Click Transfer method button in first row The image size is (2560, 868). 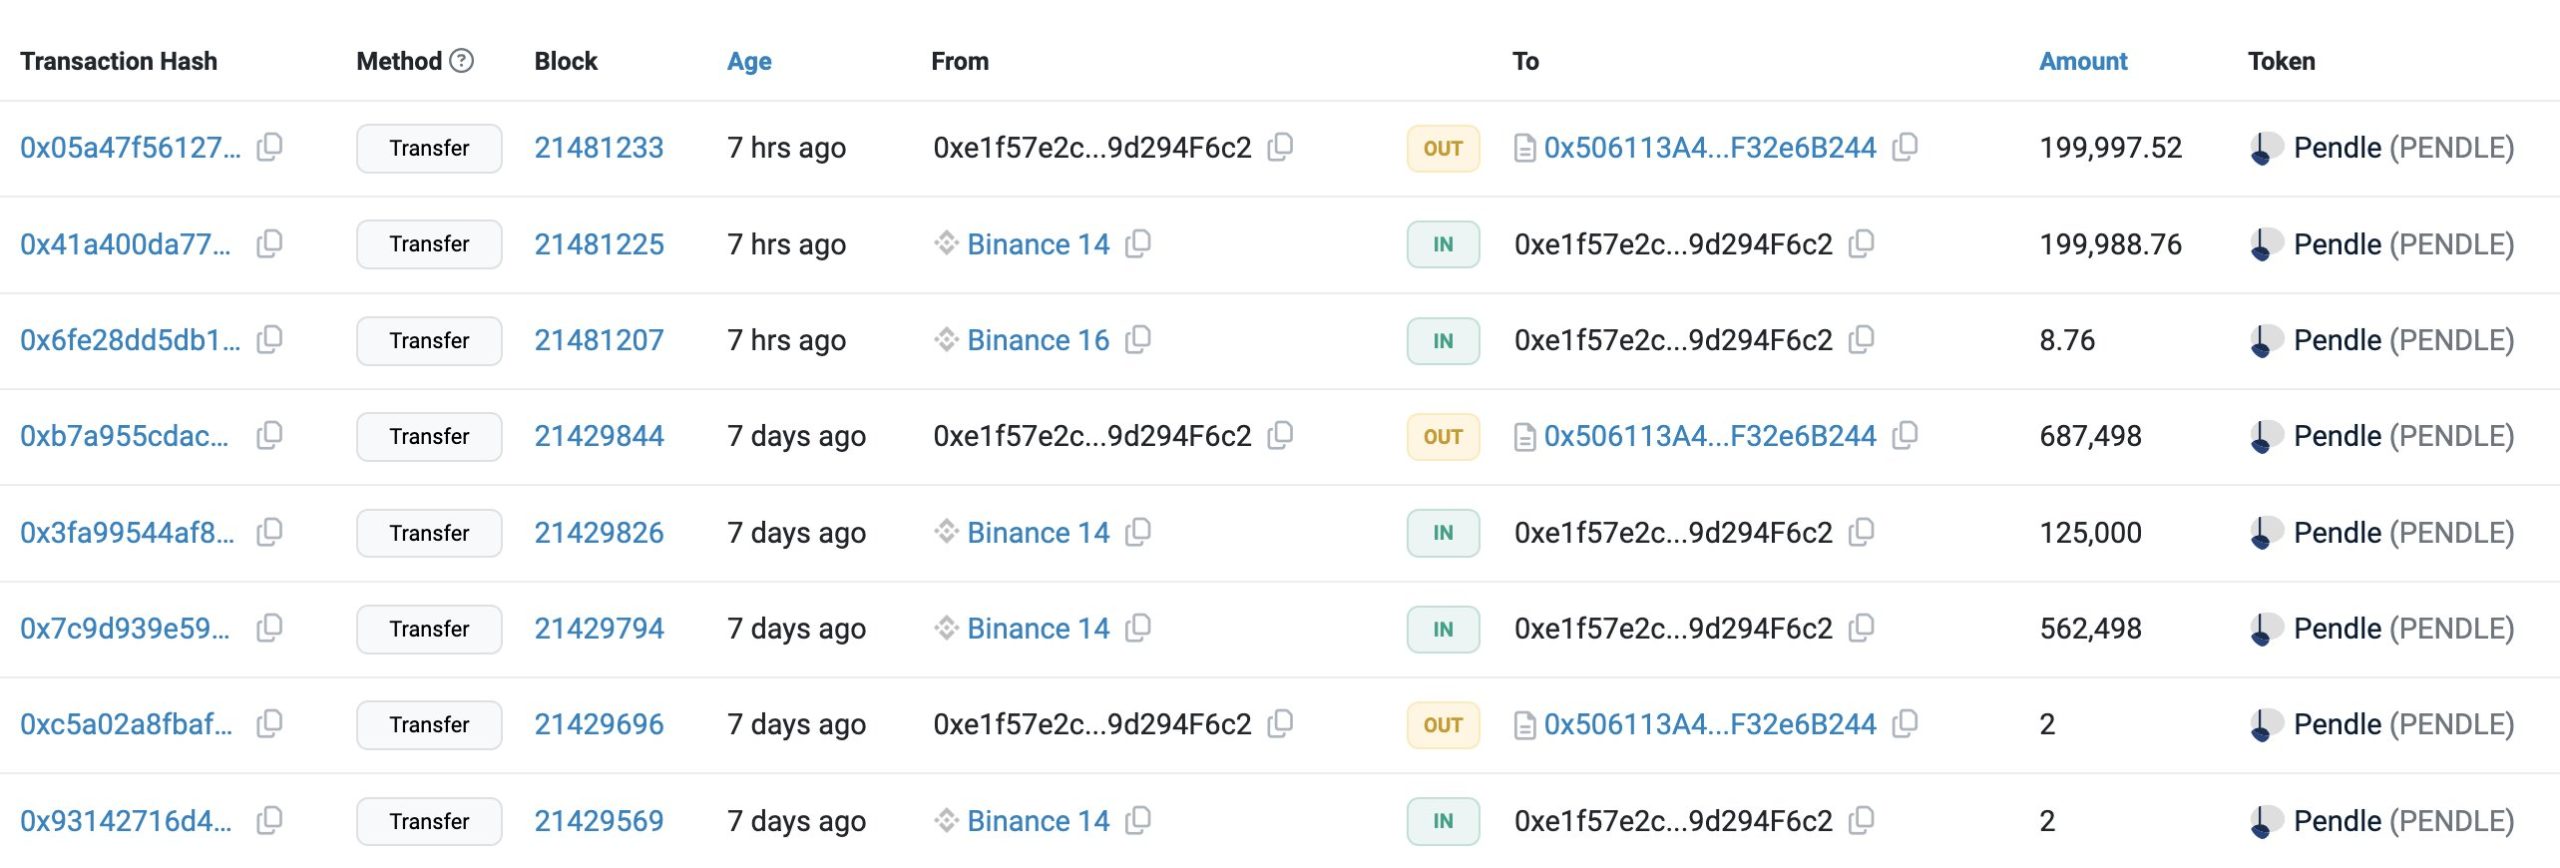(429, 148)
